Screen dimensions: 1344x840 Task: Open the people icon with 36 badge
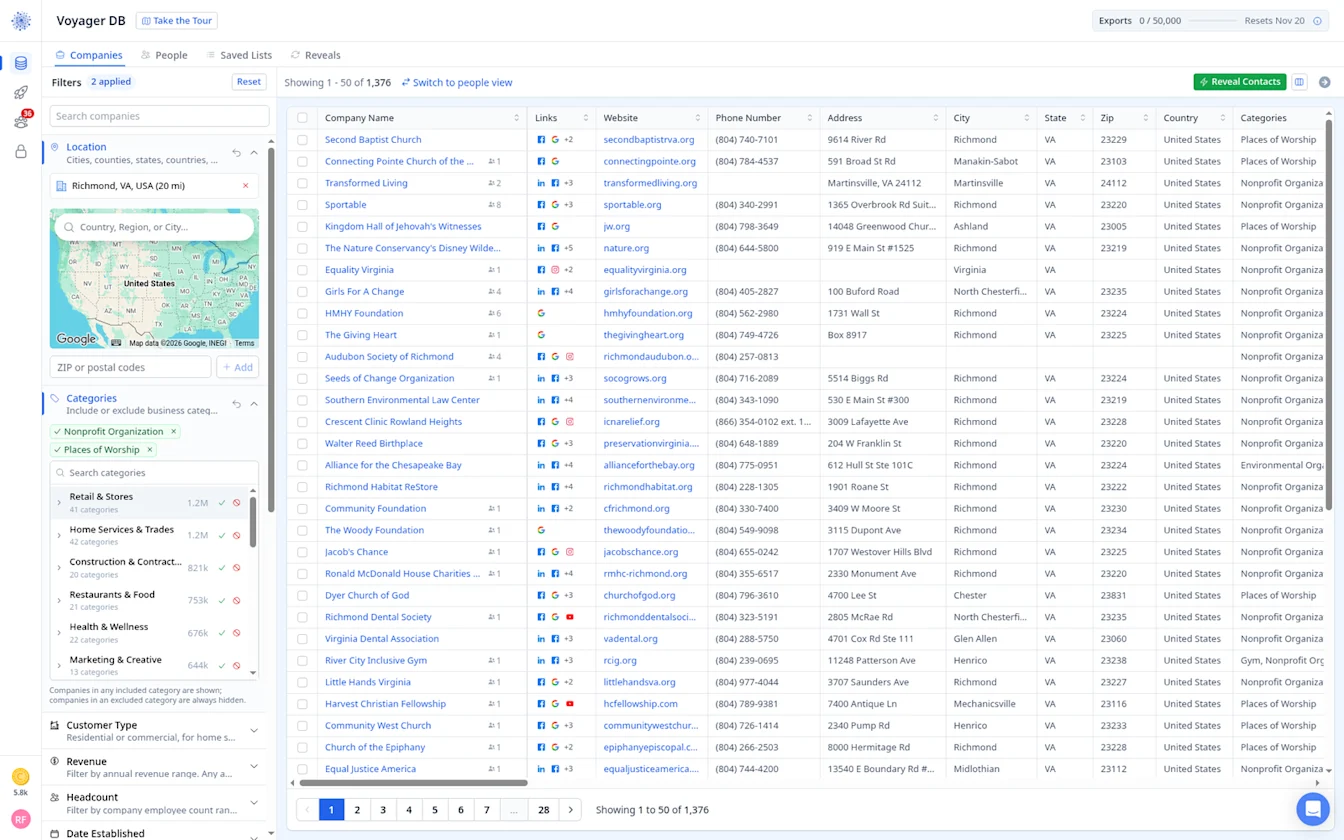coord(20,122)
